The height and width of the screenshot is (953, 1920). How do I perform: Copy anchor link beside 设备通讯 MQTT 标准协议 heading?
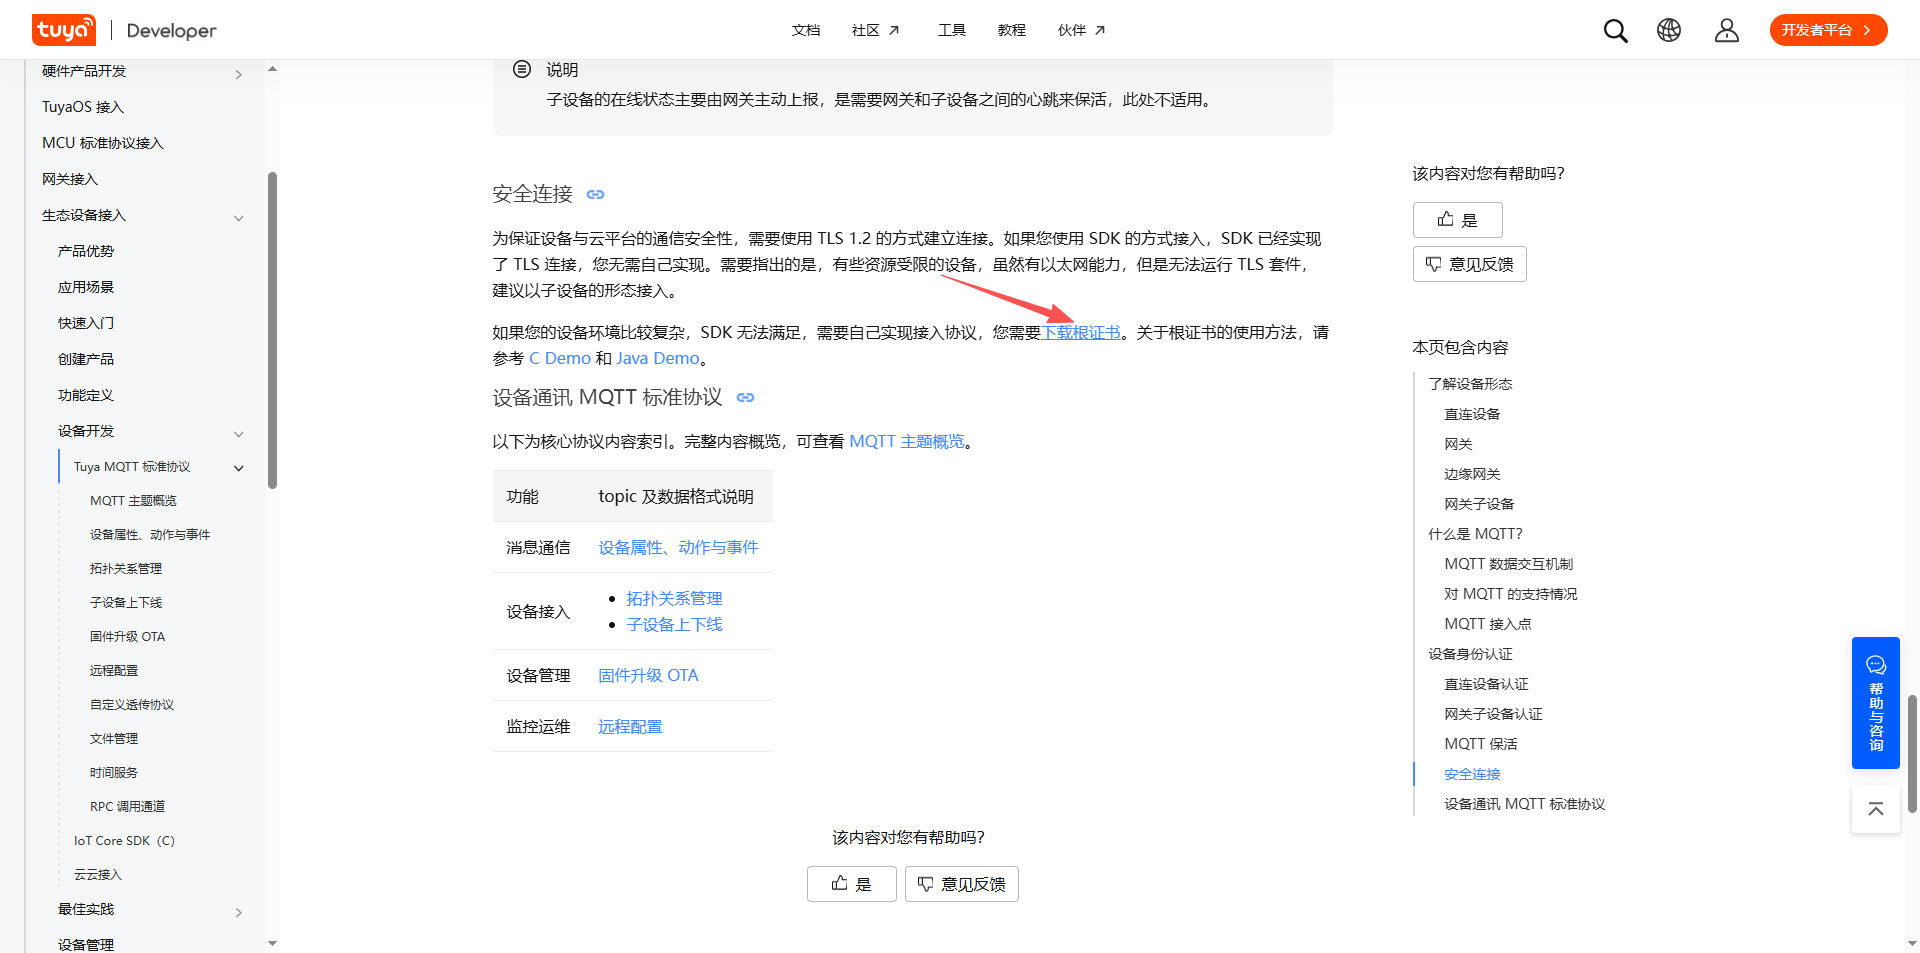point(745,397)
